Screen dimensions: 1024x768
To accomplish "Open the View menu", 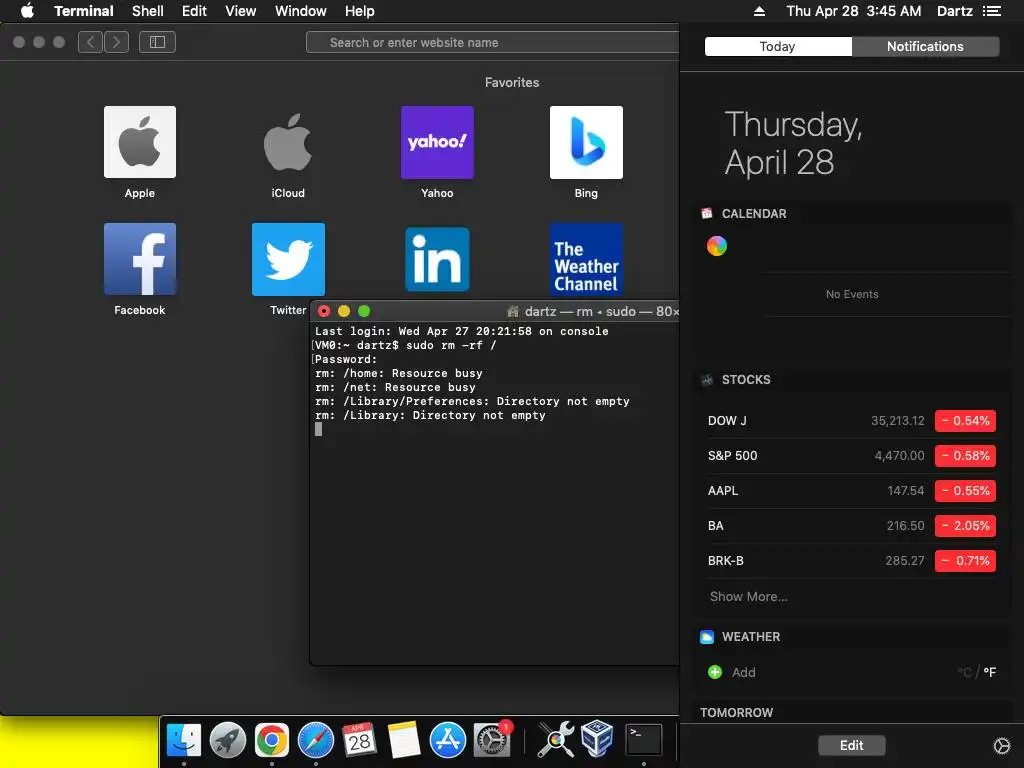I will 240,11.
